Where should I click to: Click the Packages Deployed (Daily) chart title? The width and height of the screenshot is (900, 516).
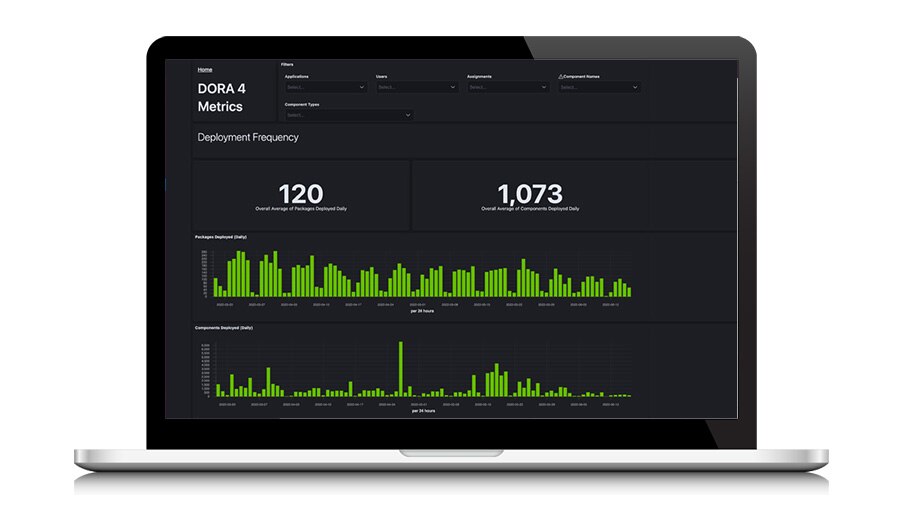tap(220, 237)
